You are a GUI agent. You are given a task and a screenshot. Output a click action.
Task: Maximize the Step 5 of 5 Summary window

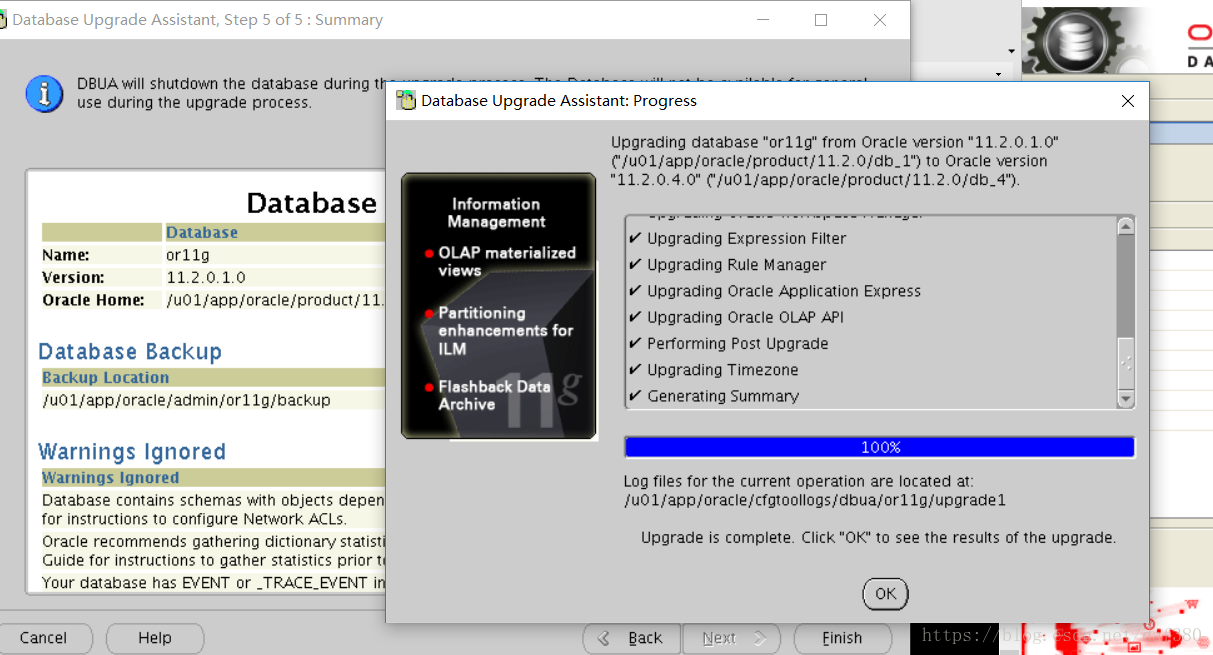(821, 20)
